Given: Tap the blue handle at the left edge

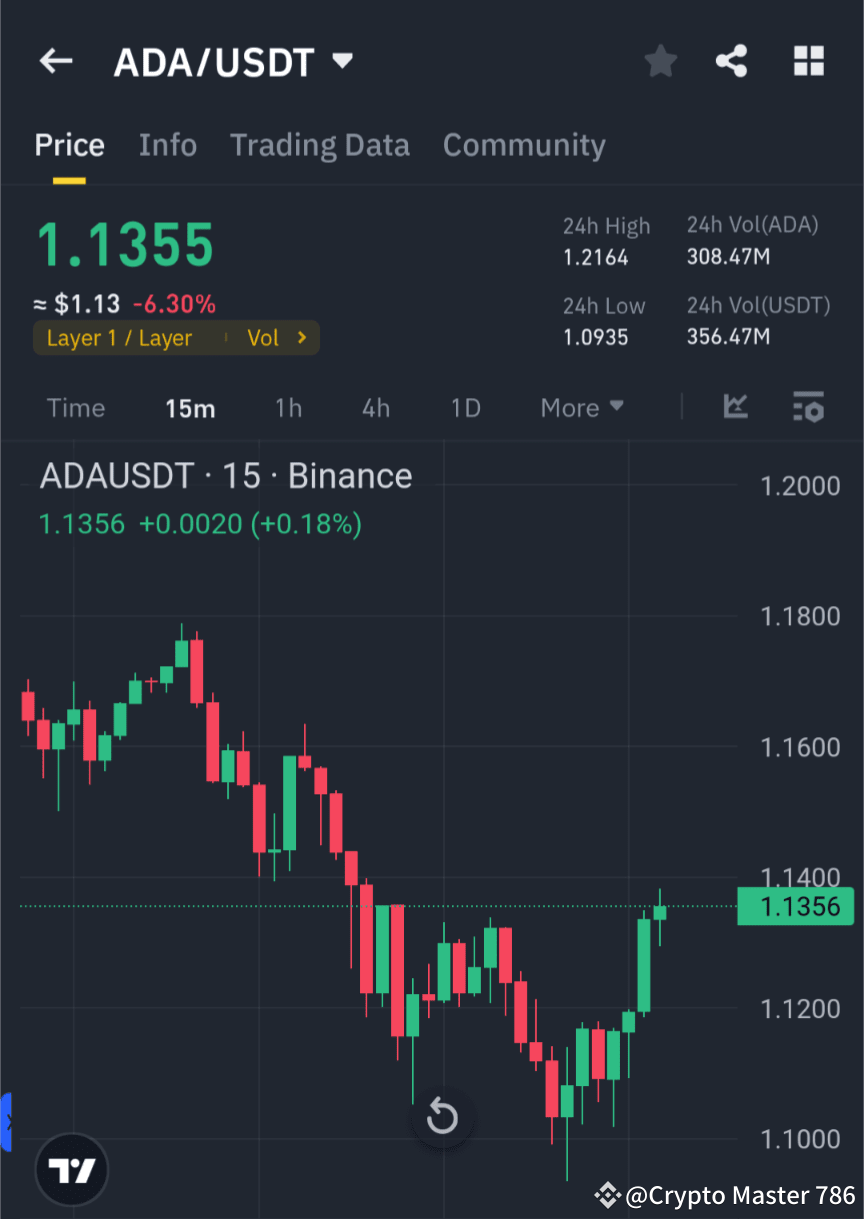Looking at the screenshot, I should pos(6,1120).
